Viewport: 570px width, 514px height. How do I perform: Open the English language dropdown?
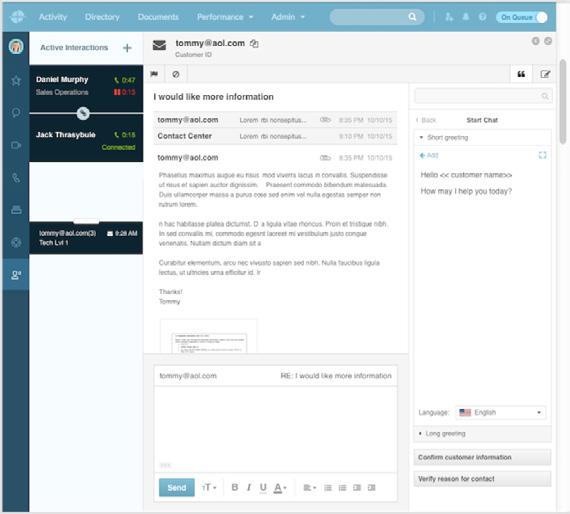501,412
